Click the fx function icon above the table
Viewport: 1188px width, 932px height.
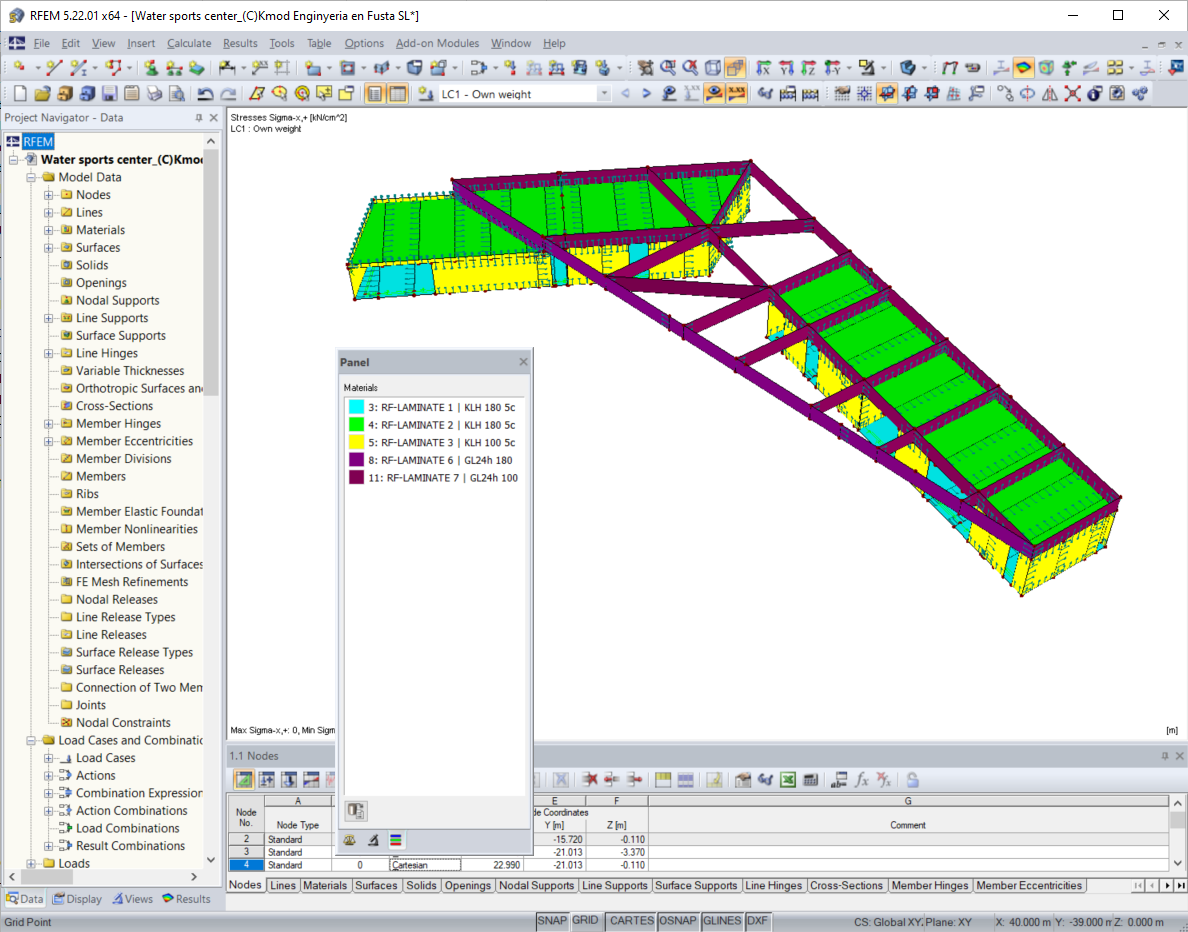[861, 779]
